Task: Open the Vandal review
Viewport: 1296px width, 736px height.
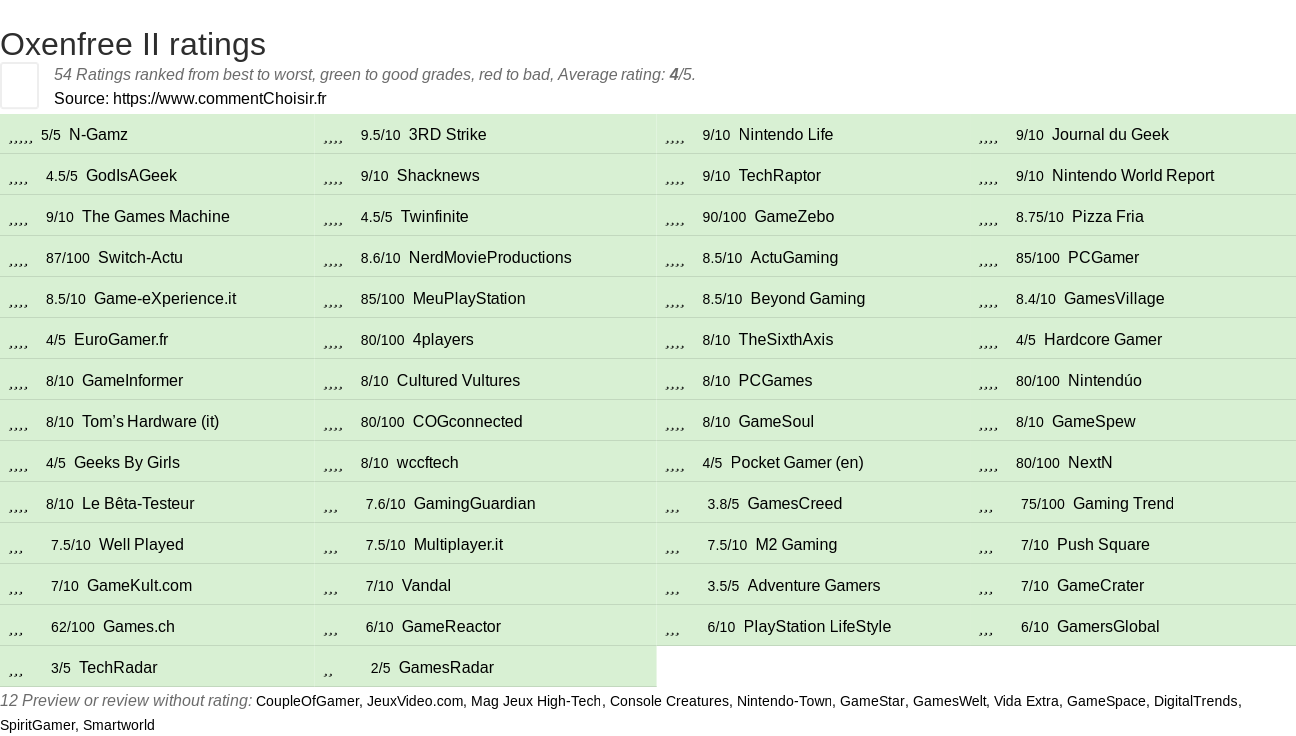Action: point(426,585)
